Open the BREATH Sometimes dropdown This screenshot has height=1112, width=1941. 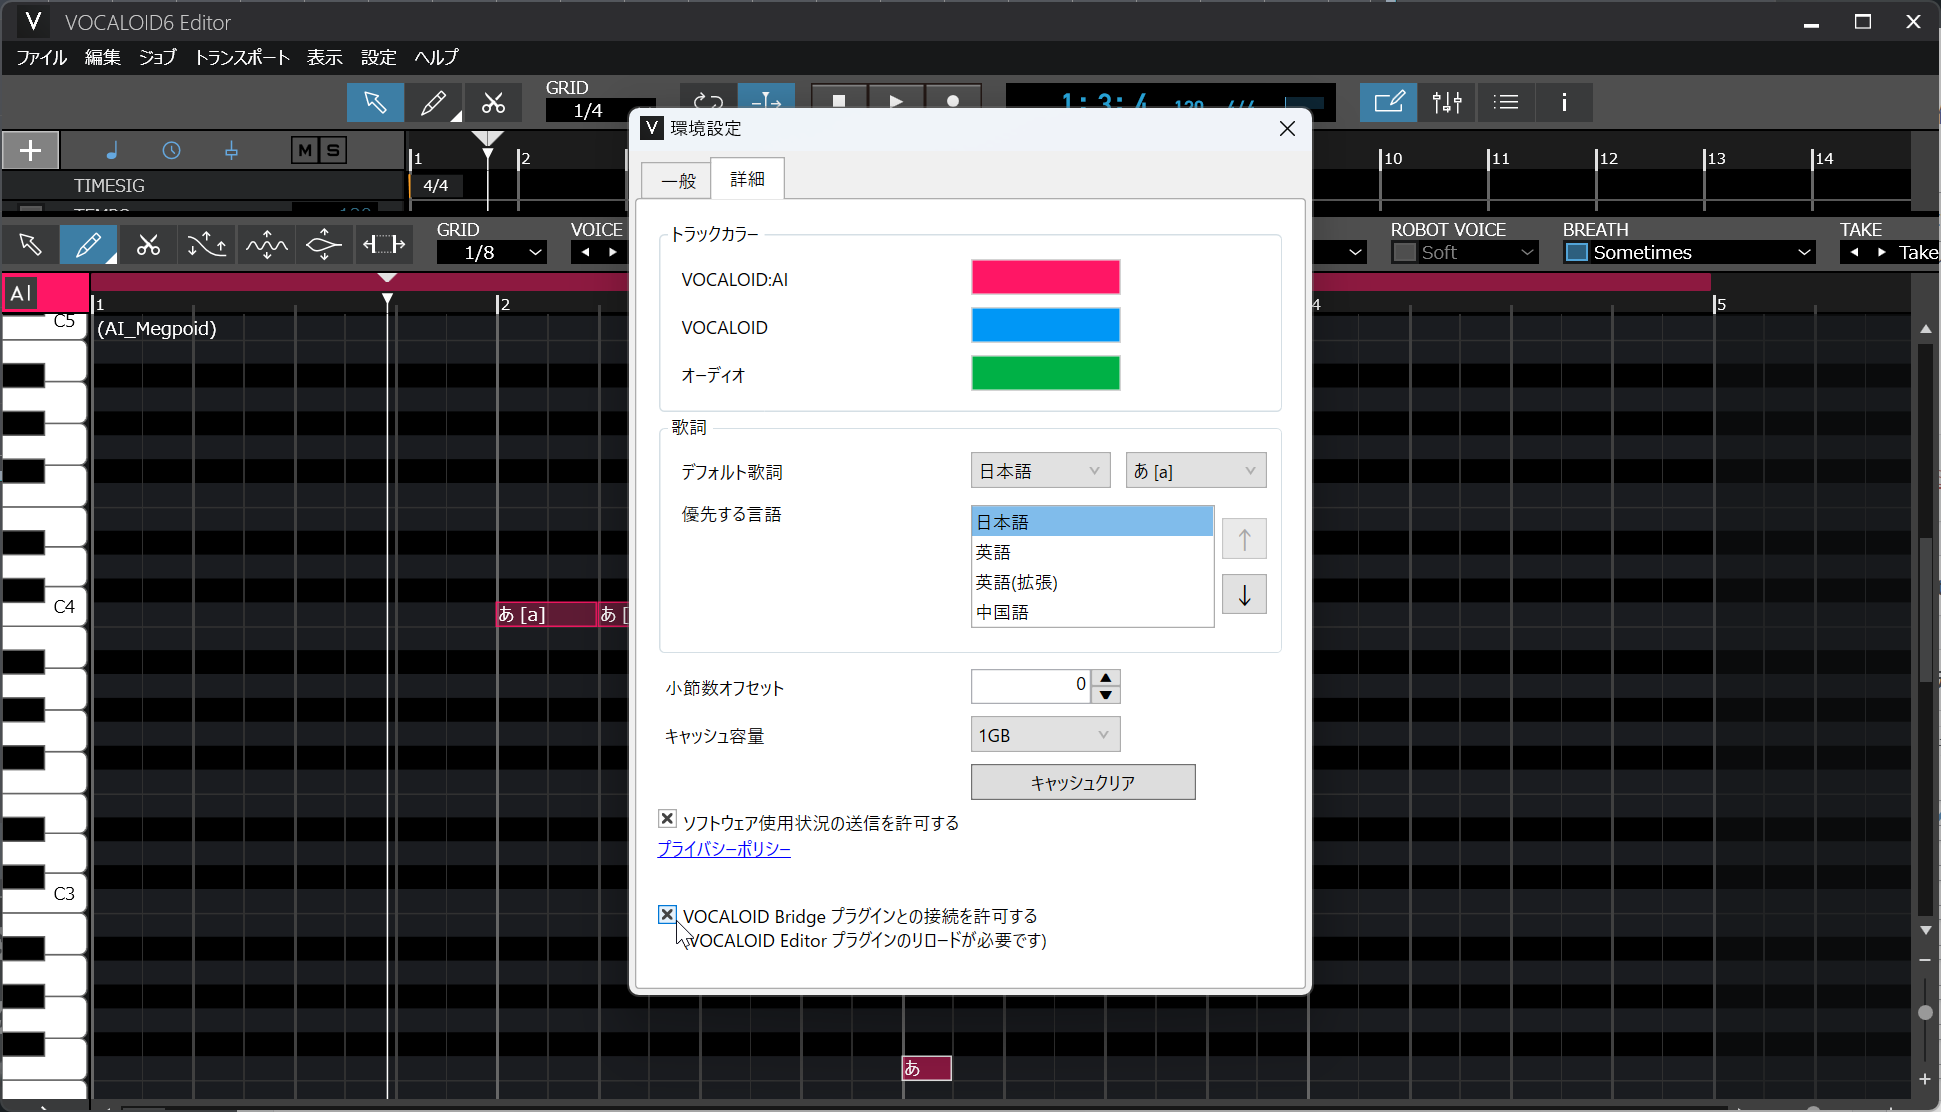tap(1702, 253)
